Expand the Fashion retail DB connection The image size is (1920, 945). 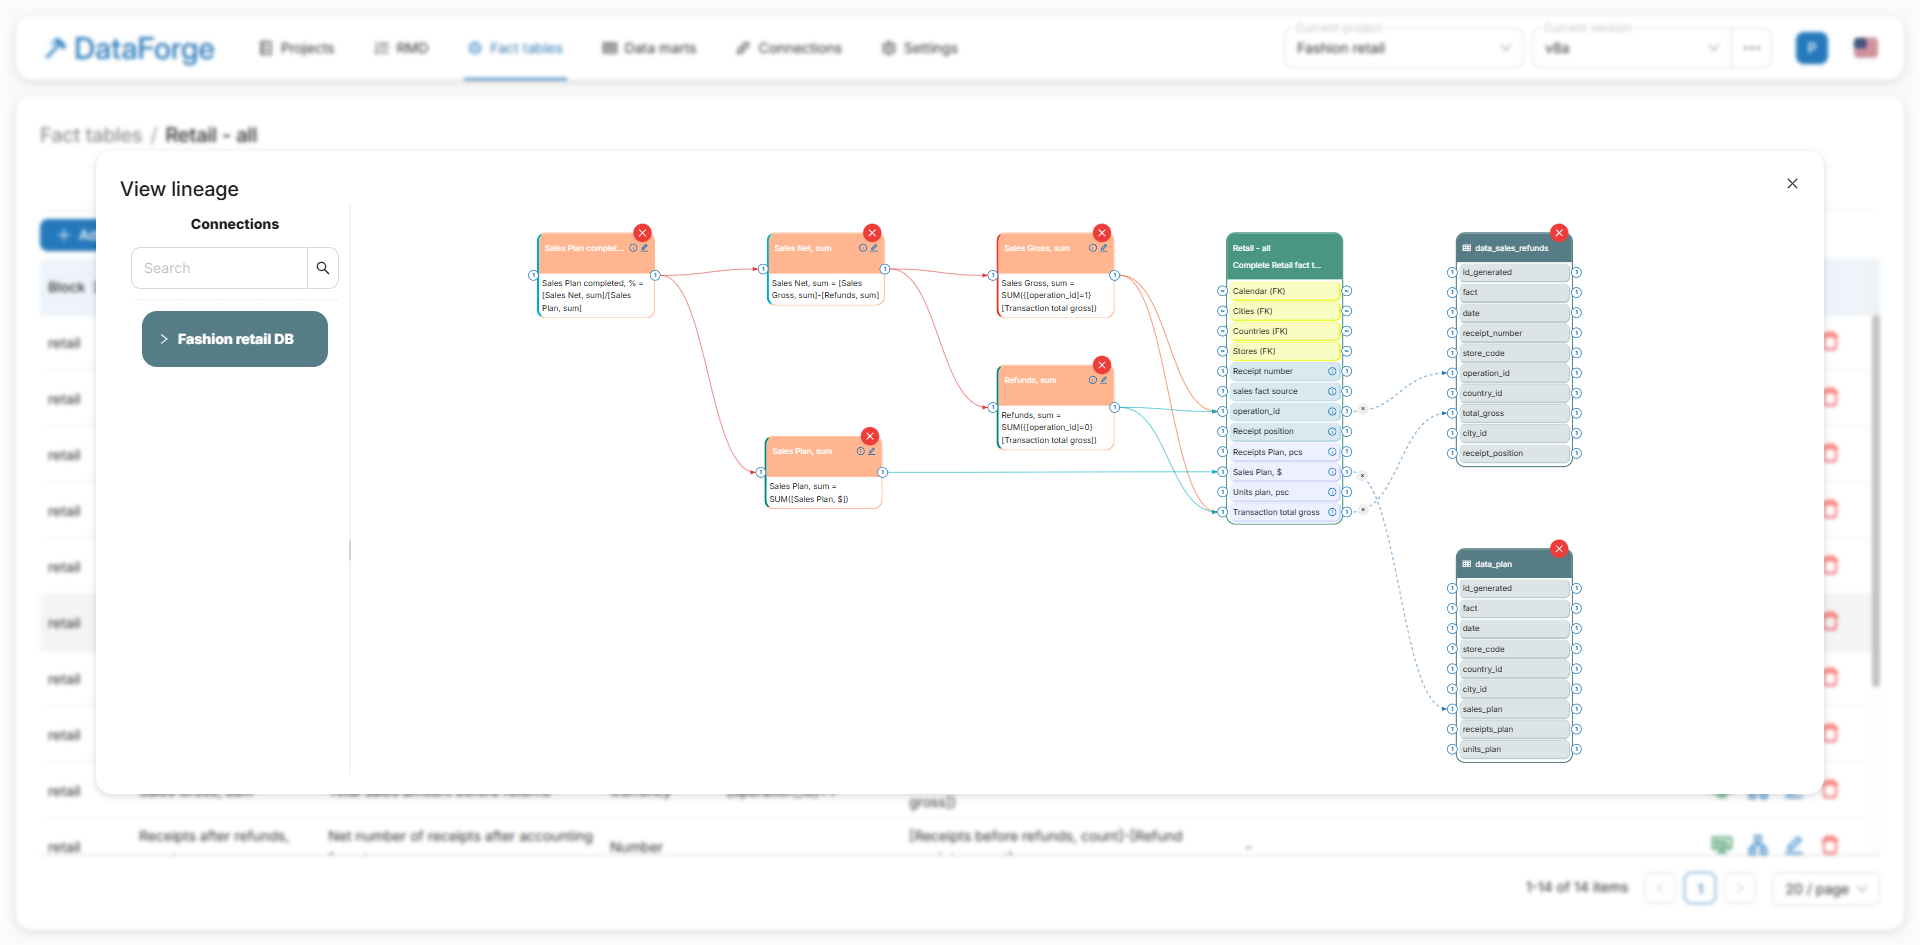234,339
